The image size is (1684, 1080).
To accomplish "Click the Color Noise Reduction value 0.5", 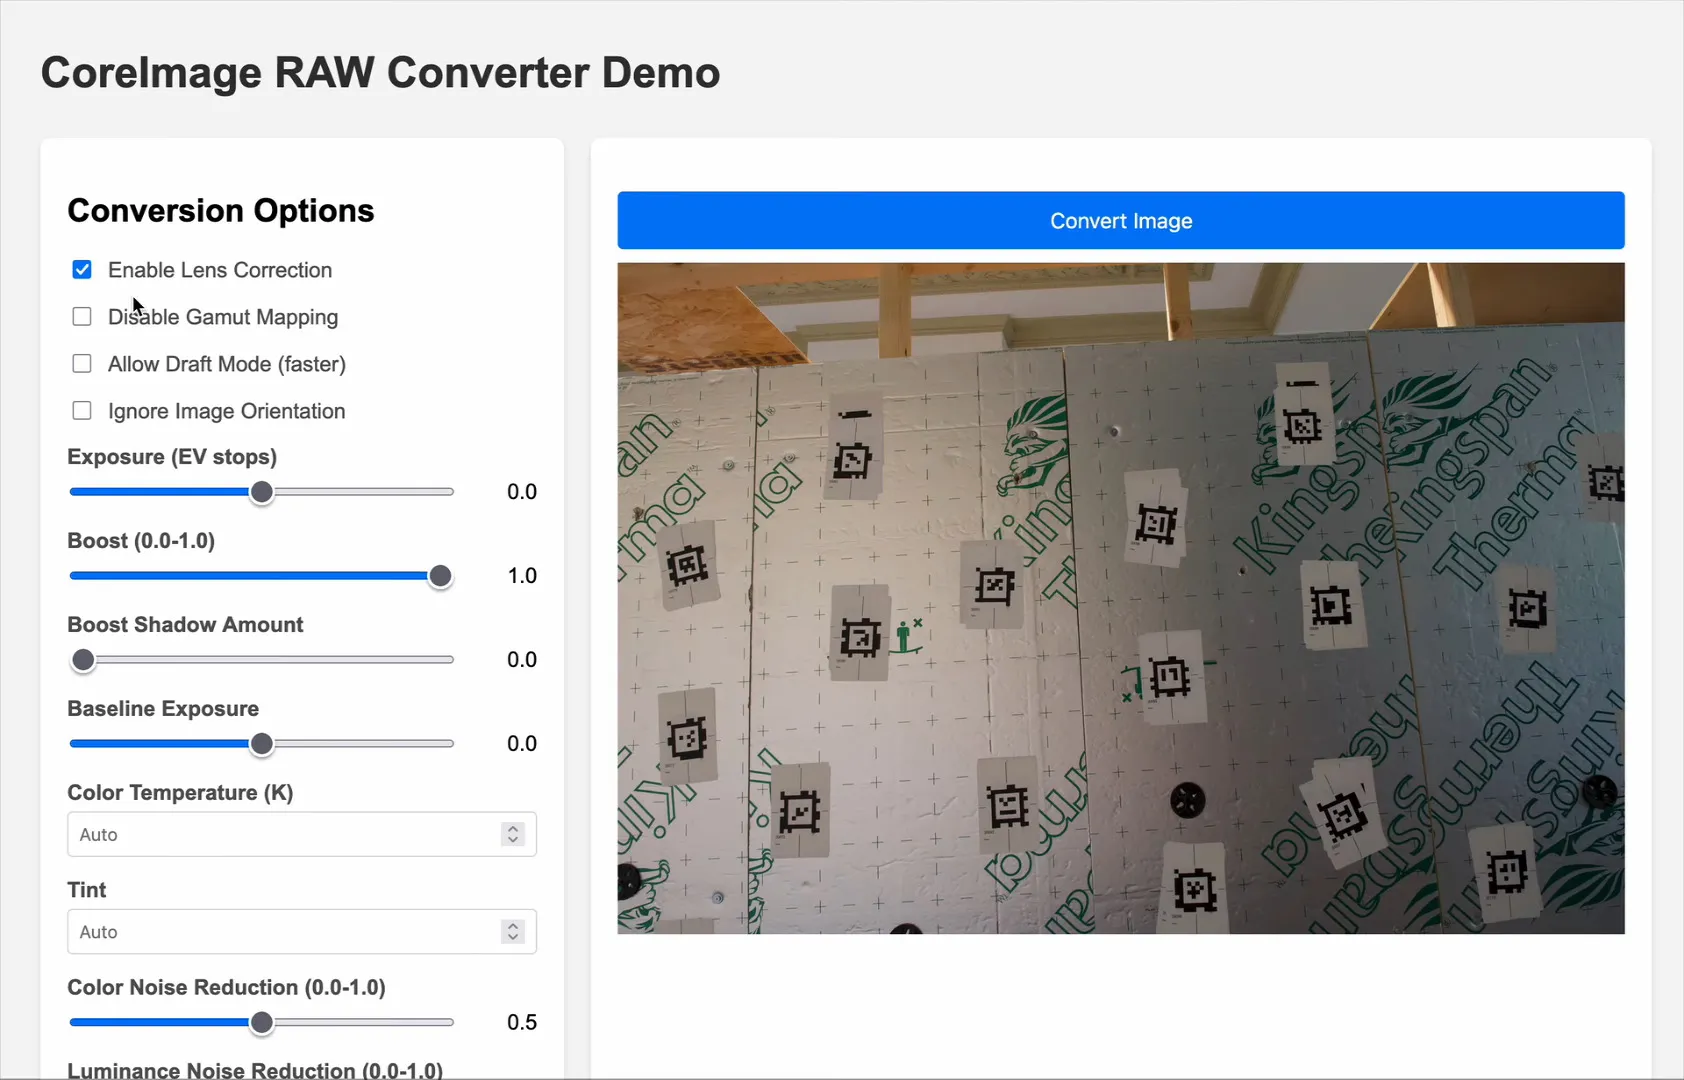I will click(x=520, y=1021).
